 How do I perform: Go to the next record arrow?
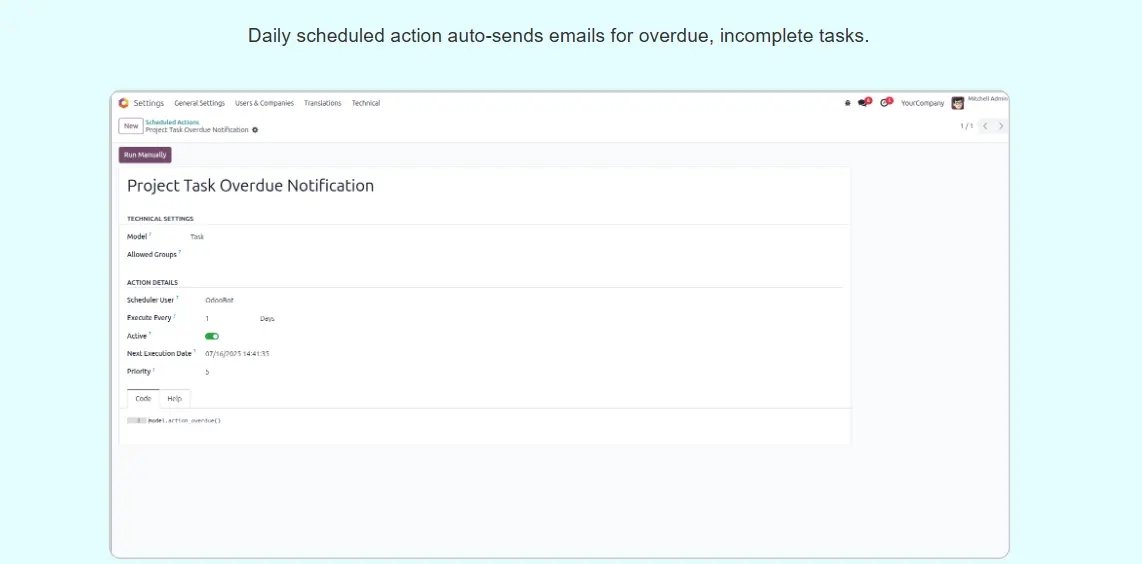(1001, 126)
